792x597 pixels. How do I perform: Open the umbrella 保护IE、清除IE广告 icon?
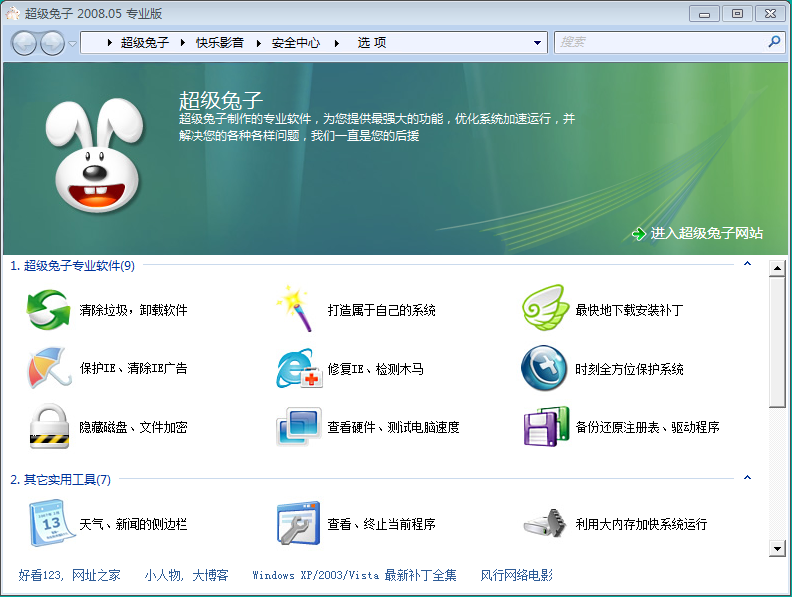click(x=48, y=369)
